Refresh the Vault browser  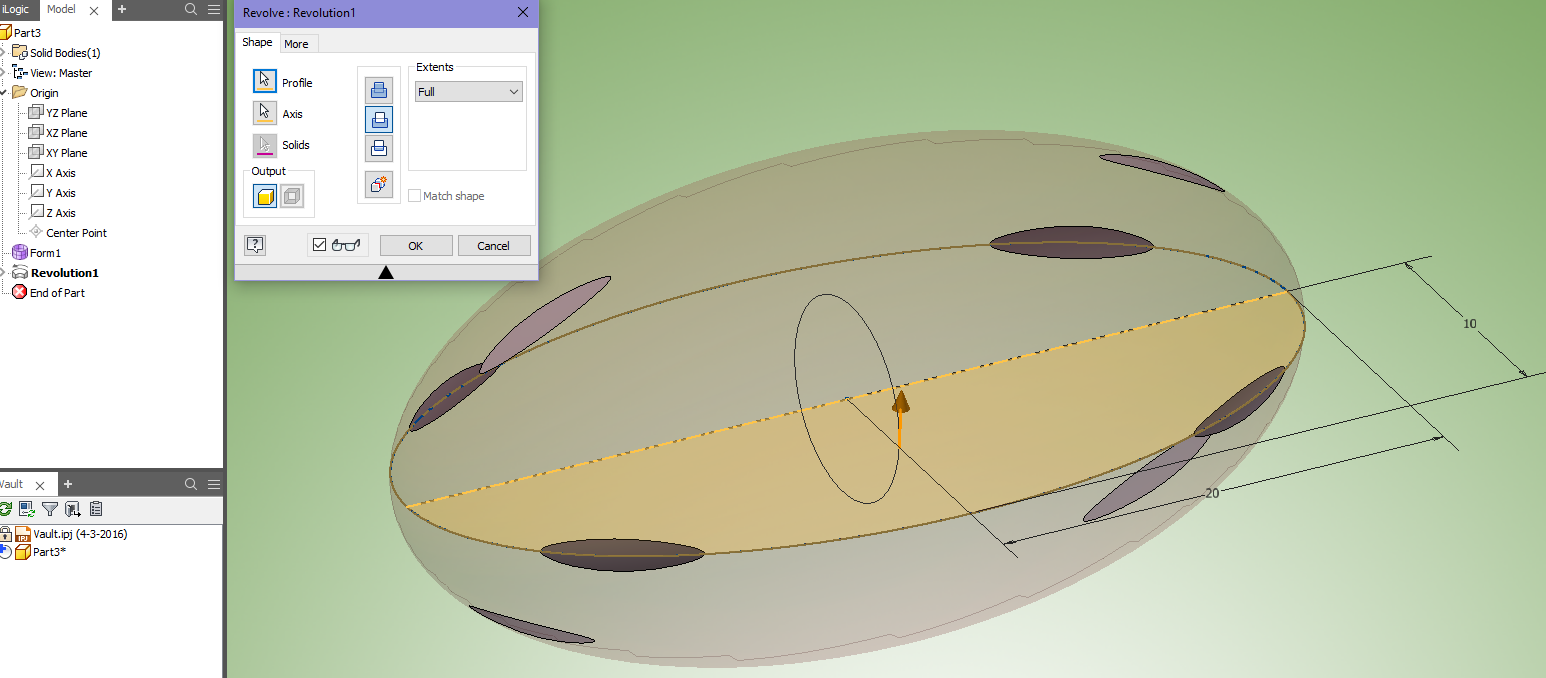point(7,509)
